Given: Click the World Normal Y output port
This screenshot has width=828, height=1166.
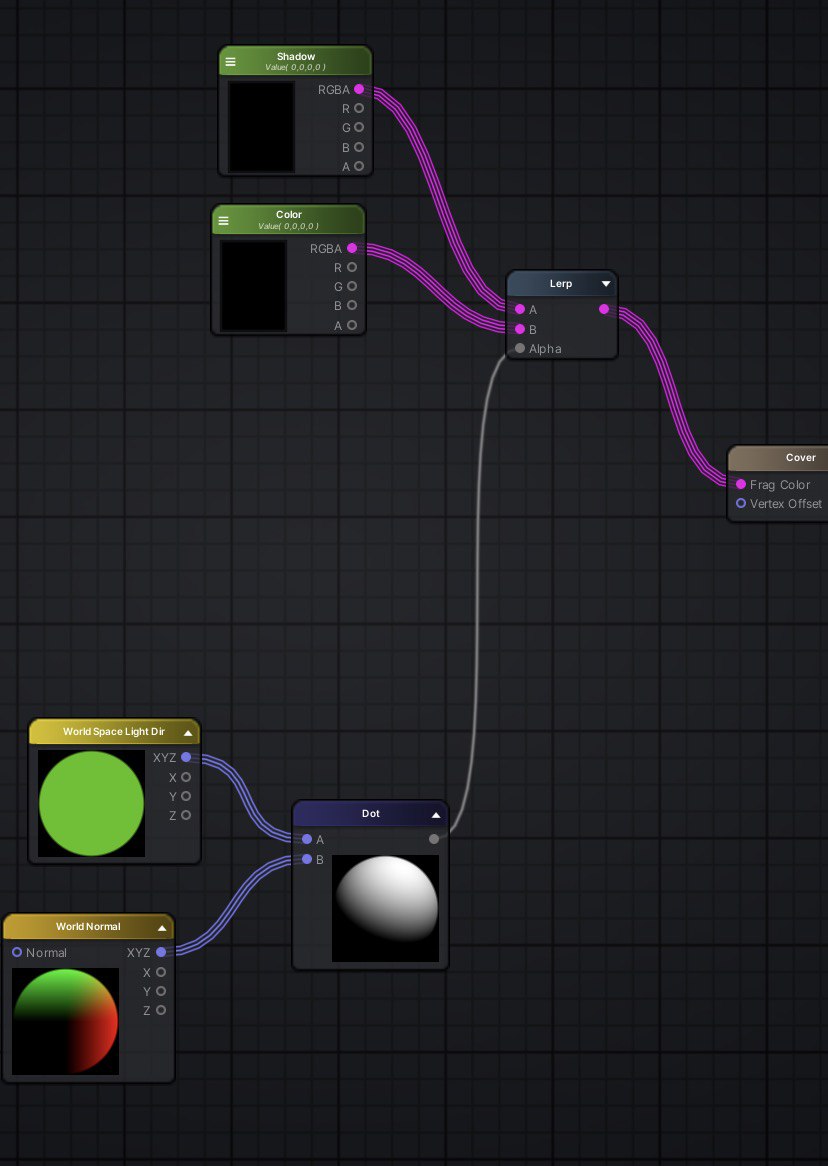Looking at the screenshot, I should (x=161, y=991).
